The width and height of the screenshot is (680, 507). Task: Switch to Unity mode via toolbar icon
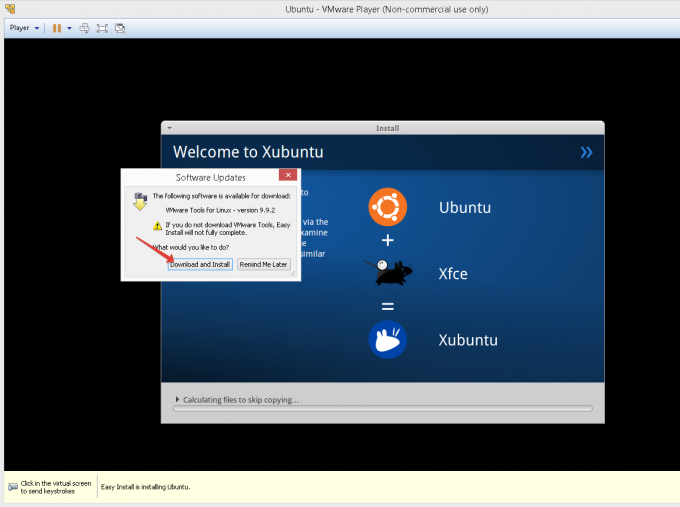[120, 28]
